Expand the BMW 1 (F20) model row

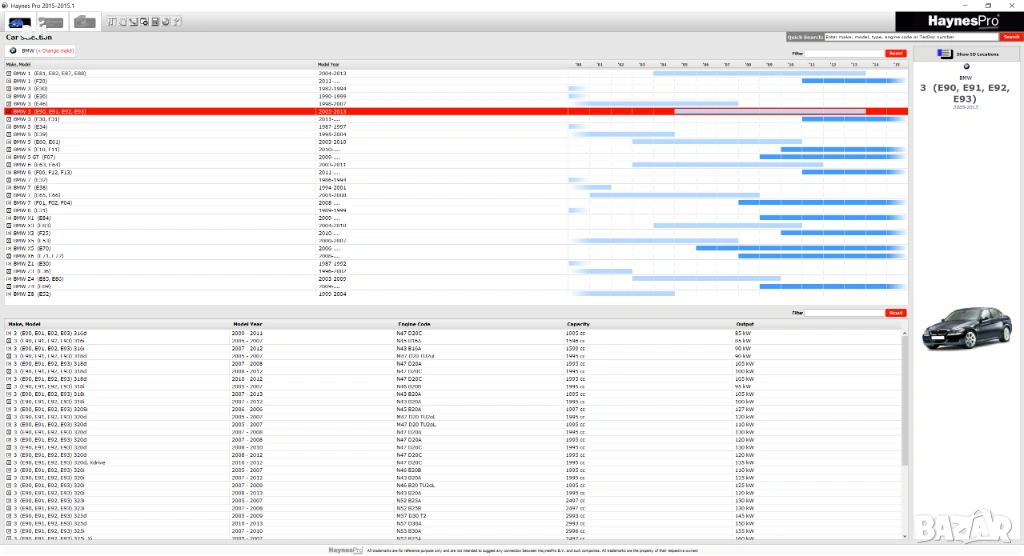(9, 81)
